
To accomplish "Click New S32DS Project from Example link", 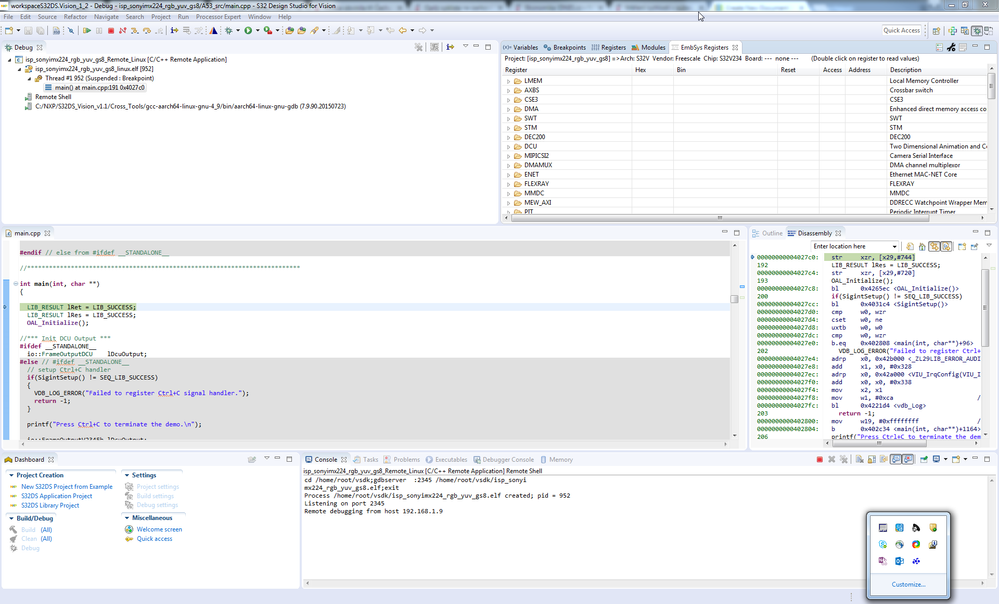I will tap(66, 487).
